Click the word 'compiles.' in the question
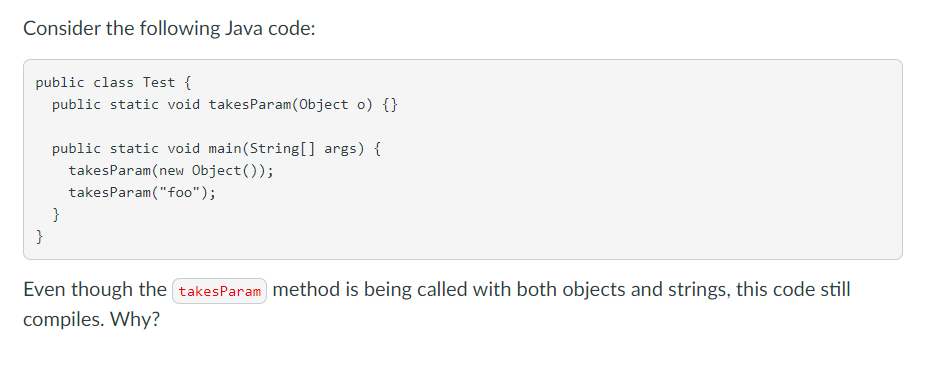This screenshot has width=927, height=367. click(63, 320)
